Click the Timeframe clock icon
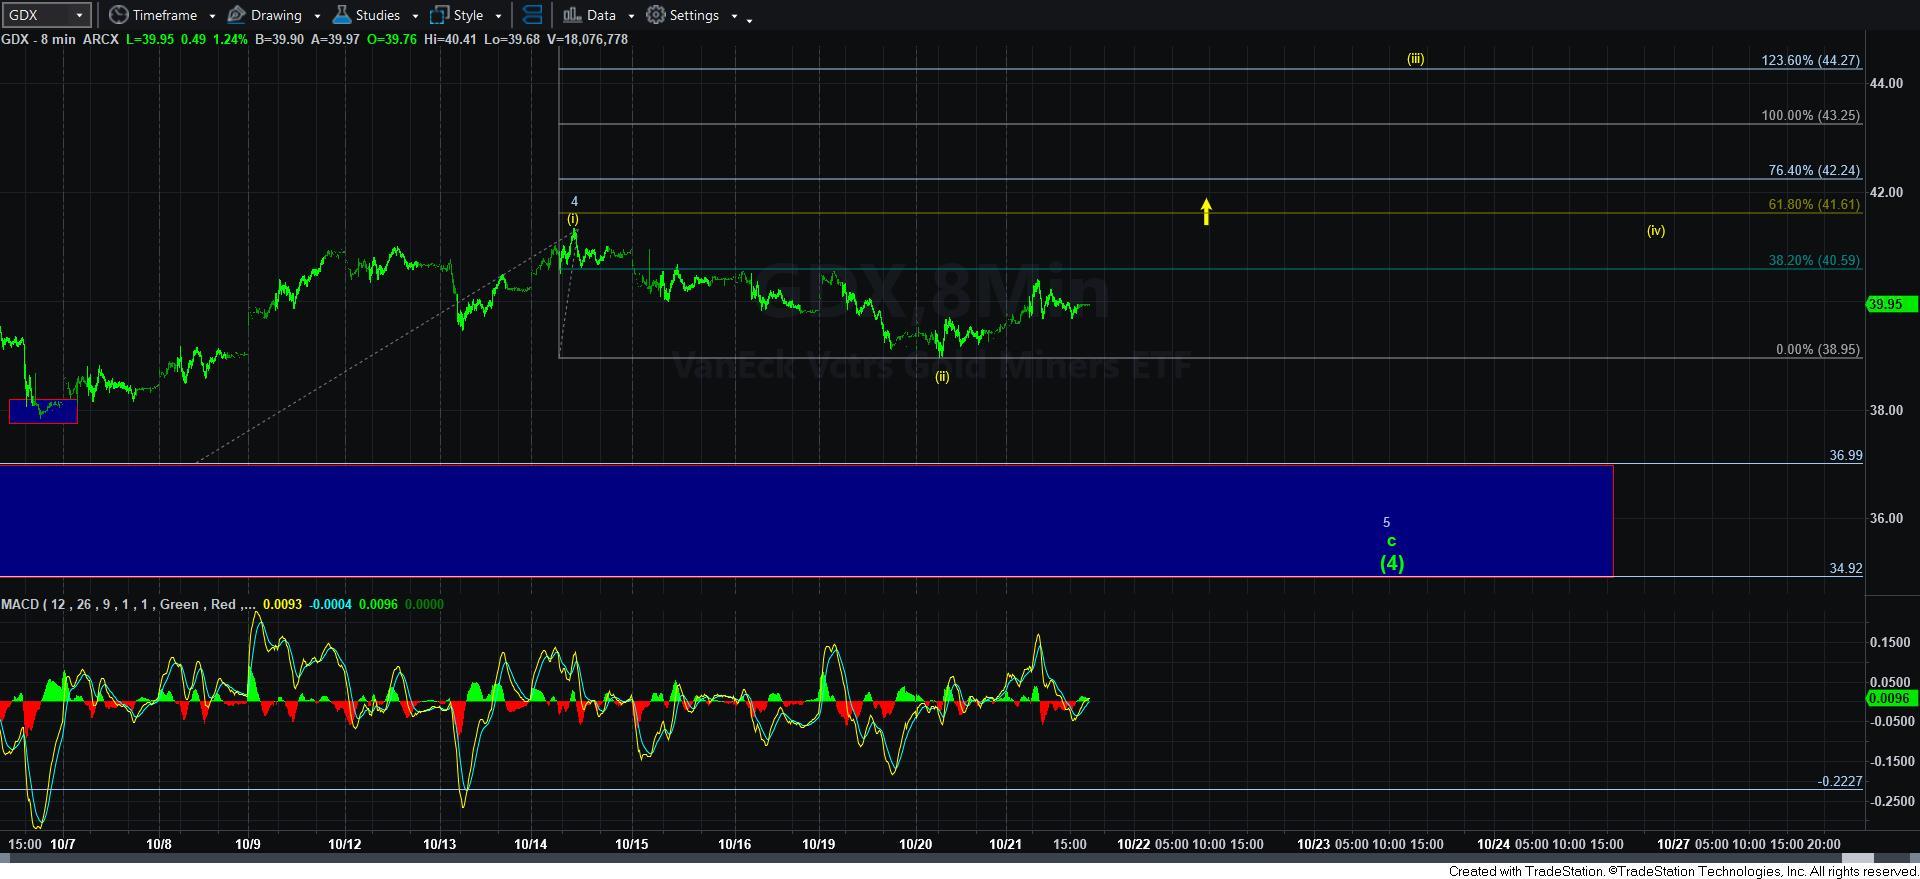 pos(119,15)
